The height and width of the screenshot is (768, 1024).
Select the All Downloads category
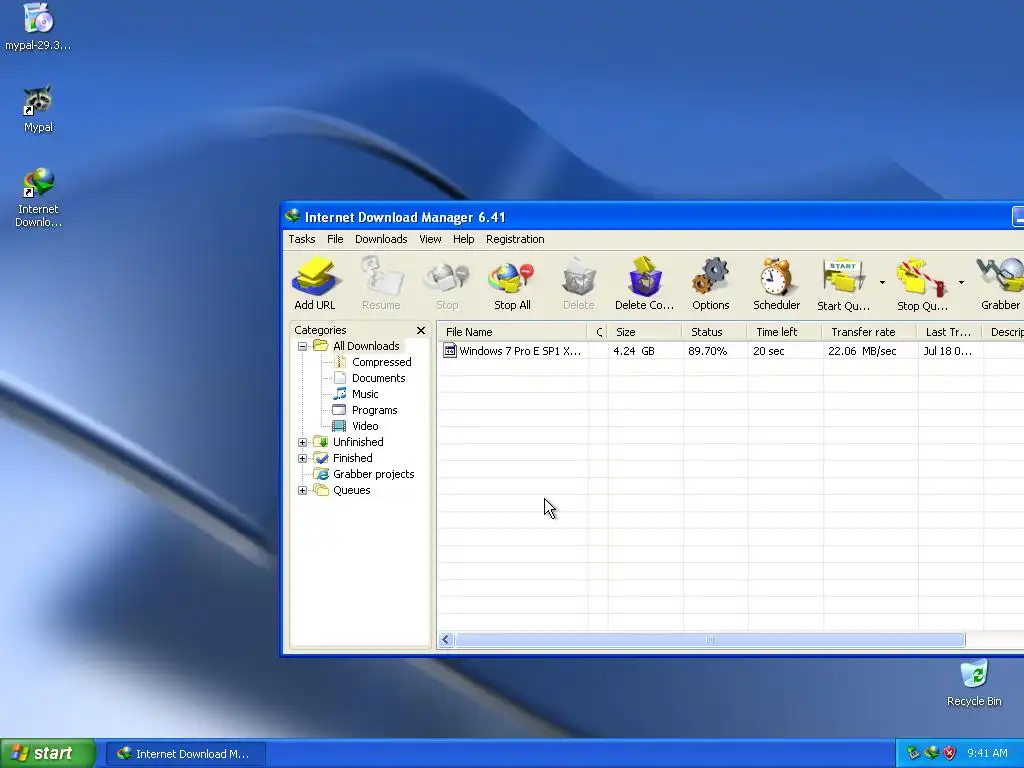coord(366,346)
